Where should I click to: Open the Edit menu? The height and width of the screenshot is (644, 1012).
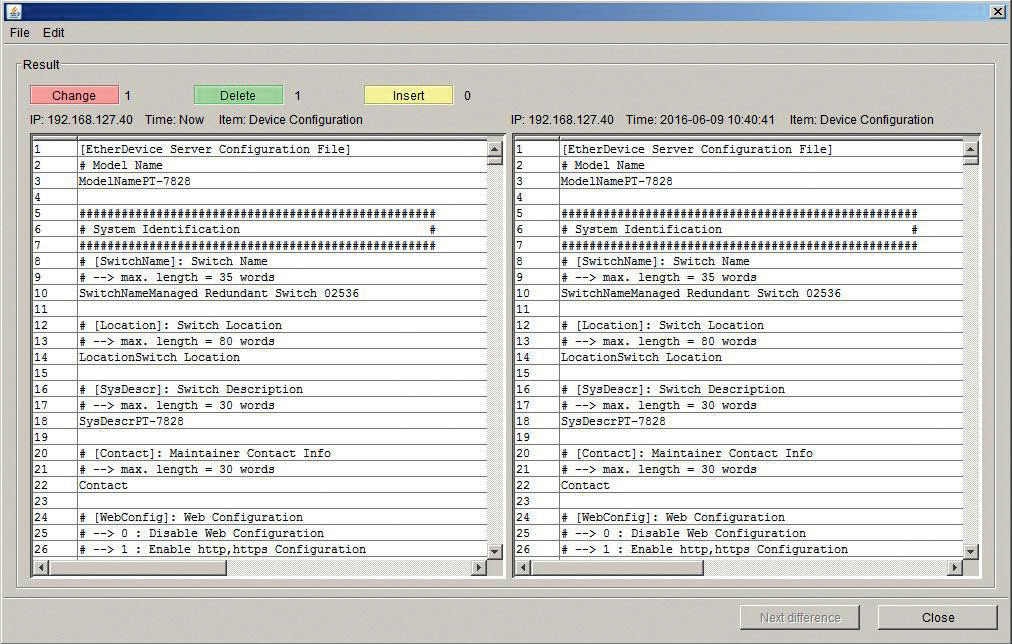(53, 33)
